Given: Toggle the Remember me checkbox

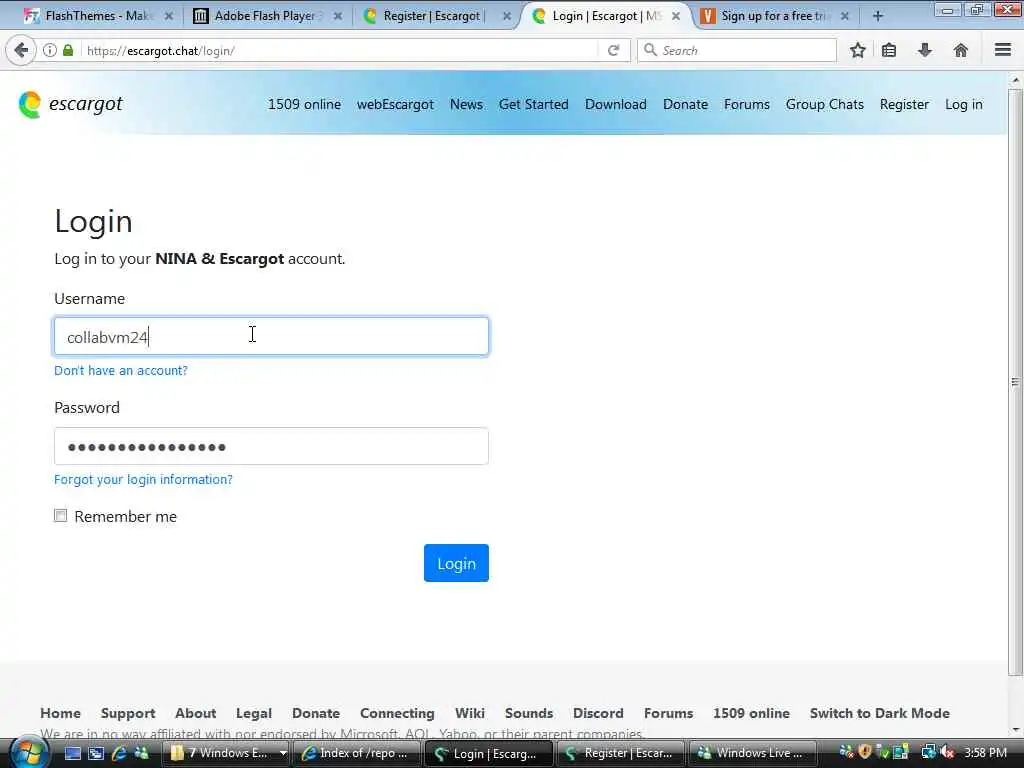Looking at the screenshot, I should coord(60,516).
